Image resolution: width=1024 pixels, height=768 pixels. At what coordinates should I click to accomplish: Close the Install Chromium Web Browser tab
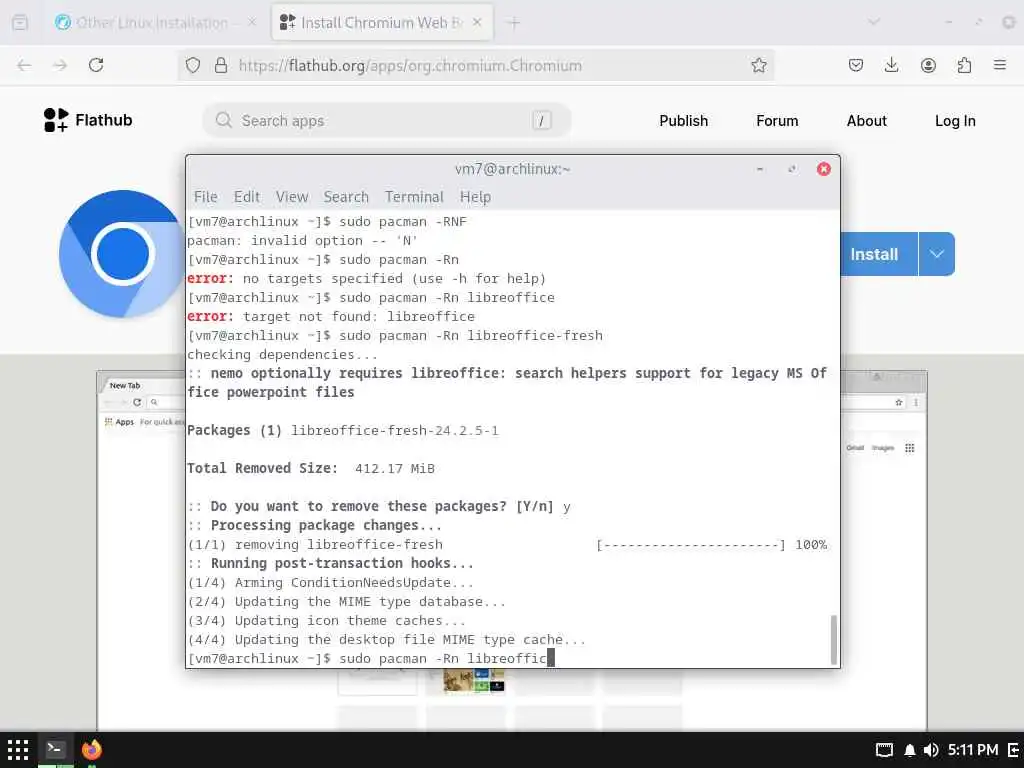477,22
